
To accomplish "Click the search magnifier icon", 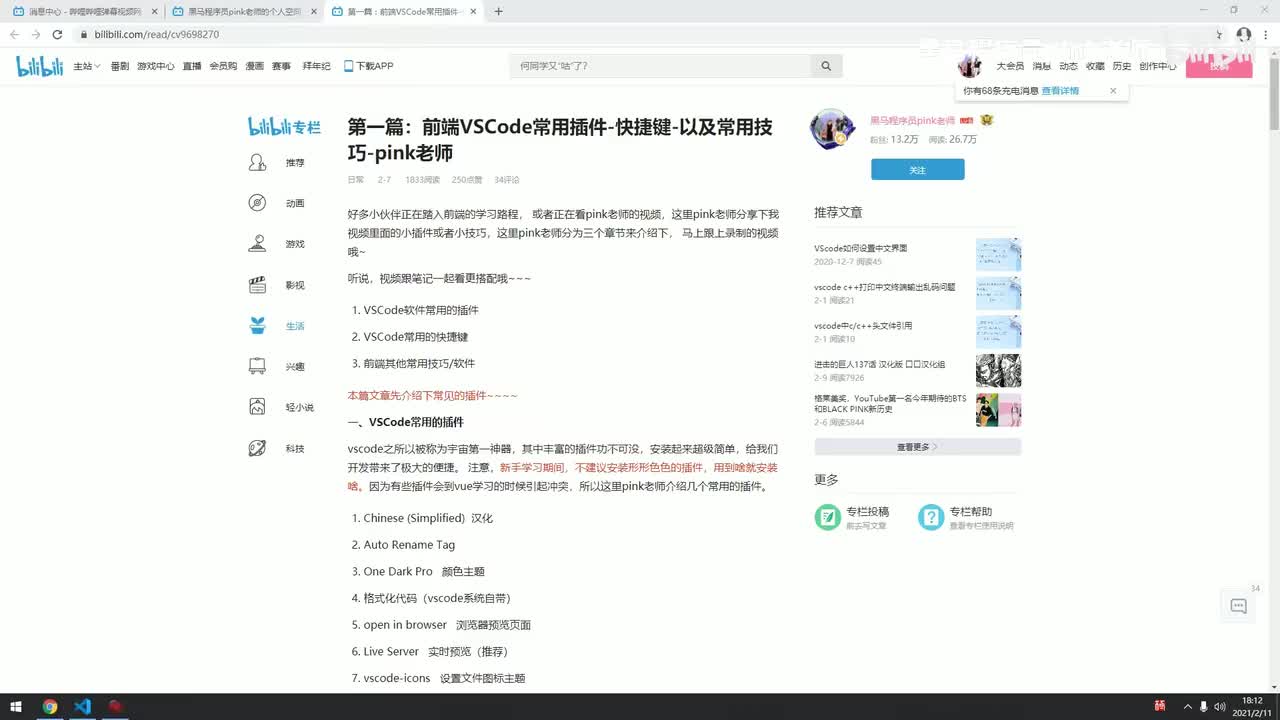I will tap(826, 66).
